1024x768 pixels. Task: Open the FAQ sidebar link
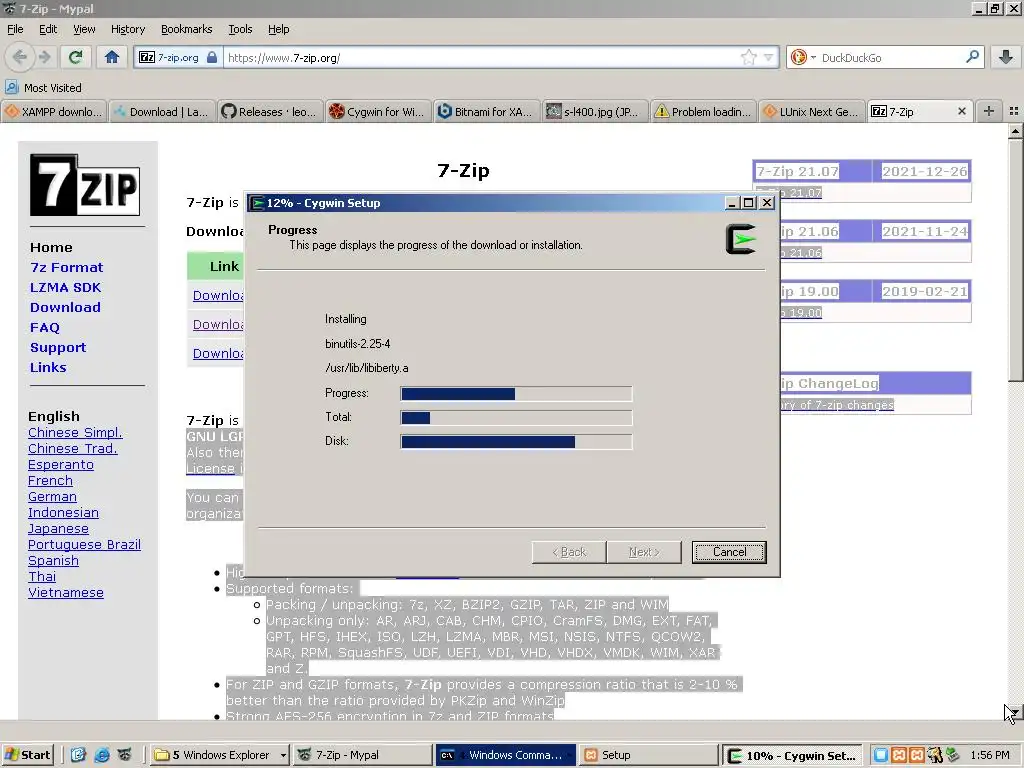[x=44, y=327]
